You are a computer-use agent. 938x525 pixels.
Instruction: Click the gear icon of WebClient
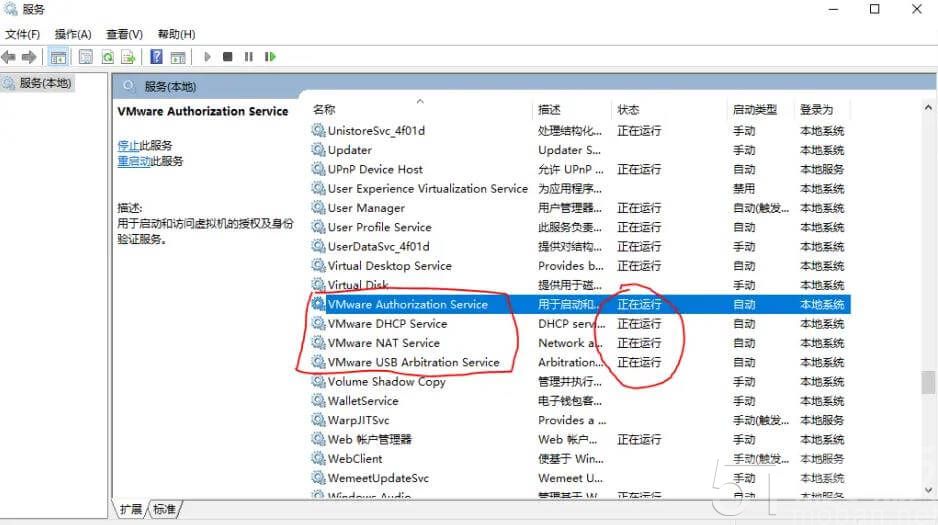pyautogui.click(x=318, y=459)
